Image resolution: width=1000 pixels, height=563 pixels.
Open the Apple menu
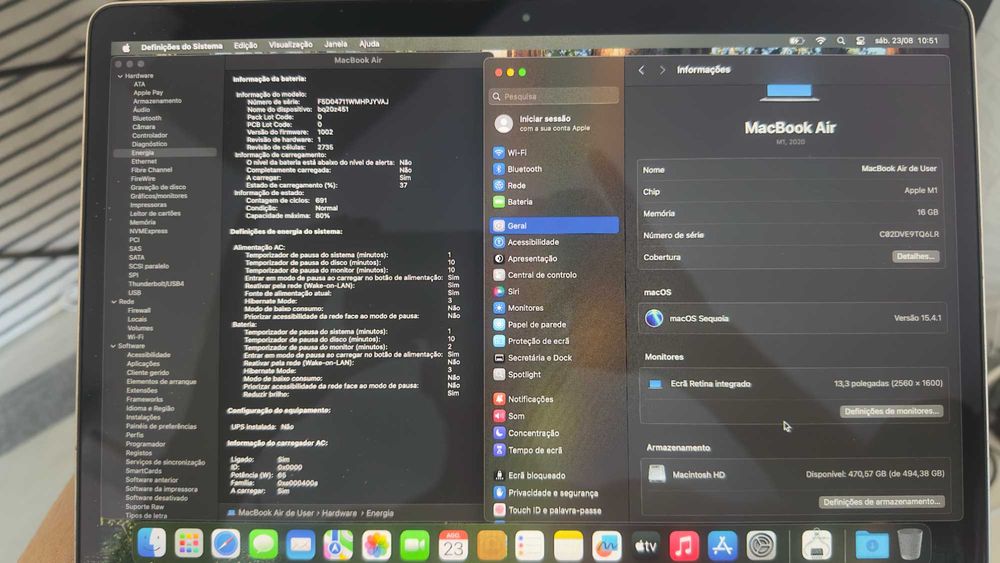click(x=126, y=48)
